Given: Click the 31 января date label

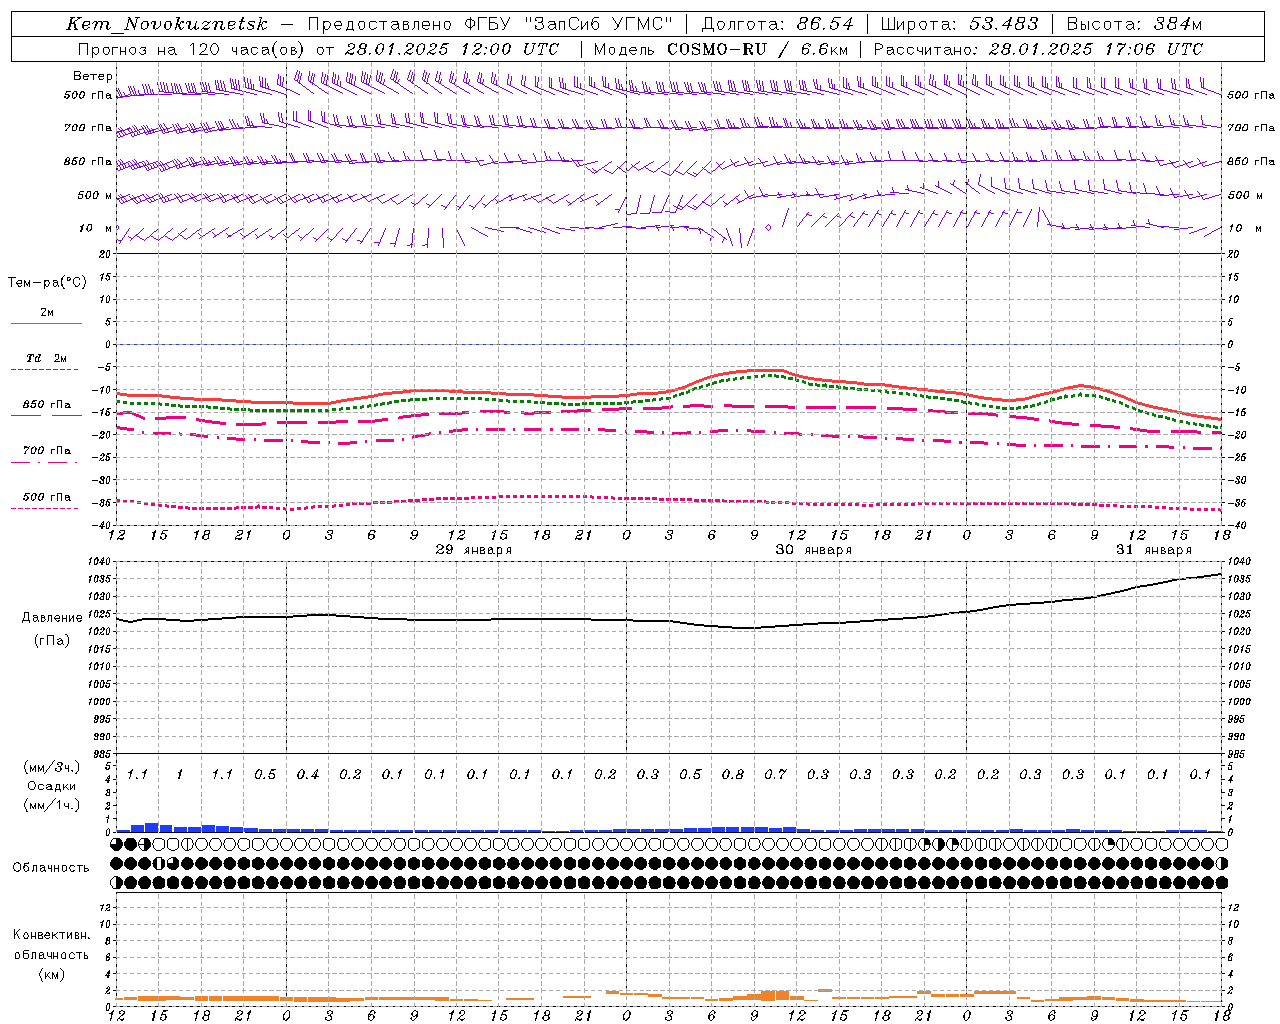Looking at the screenshot, I should click(1154, 550).
